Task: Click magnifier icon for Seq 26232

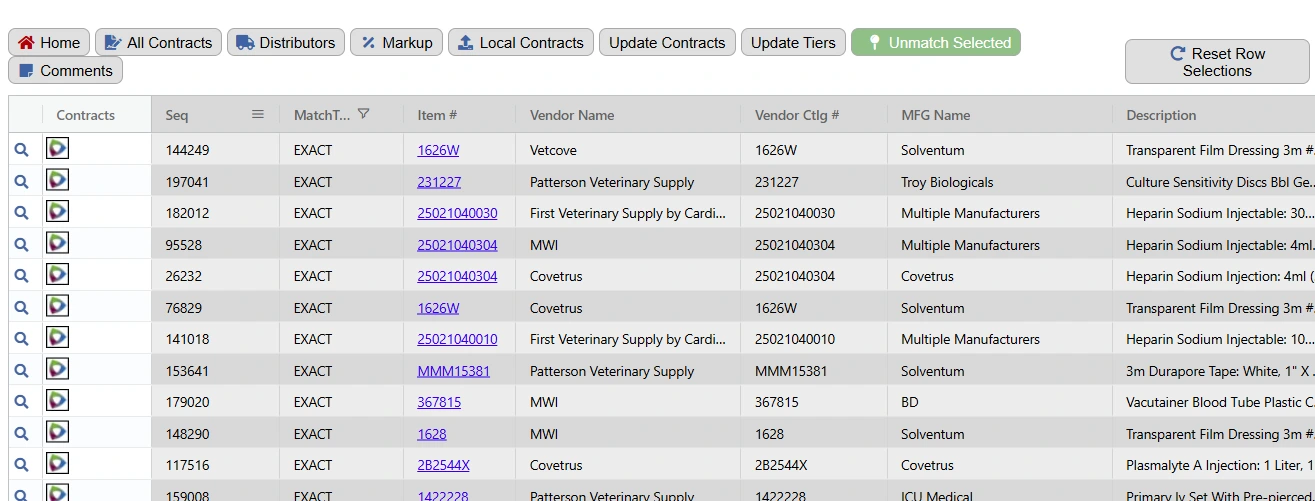Action: 21,276
